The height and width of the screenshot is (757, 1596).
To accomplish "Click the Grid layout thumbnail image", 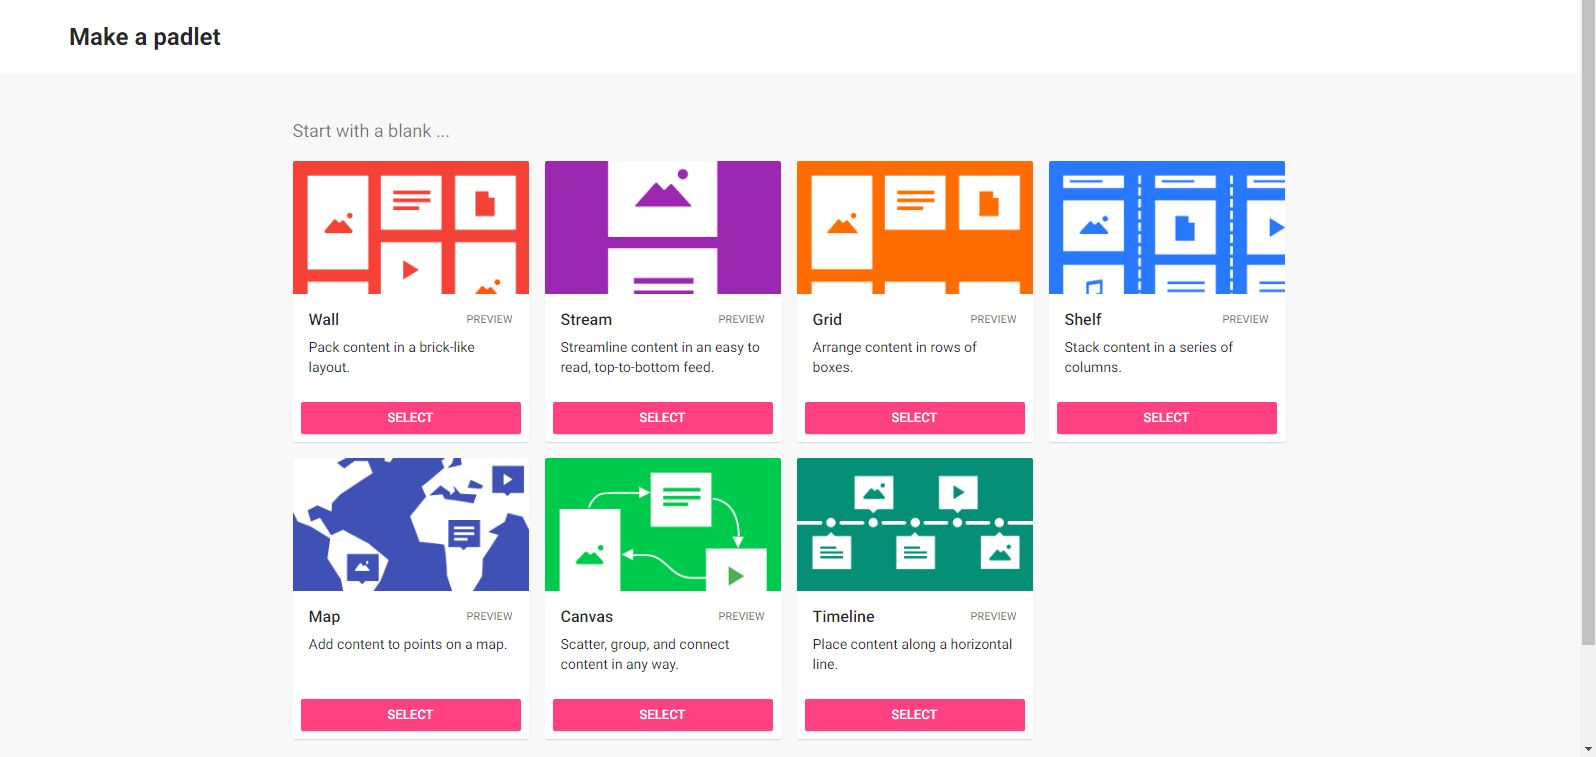I will click(914, 227).
